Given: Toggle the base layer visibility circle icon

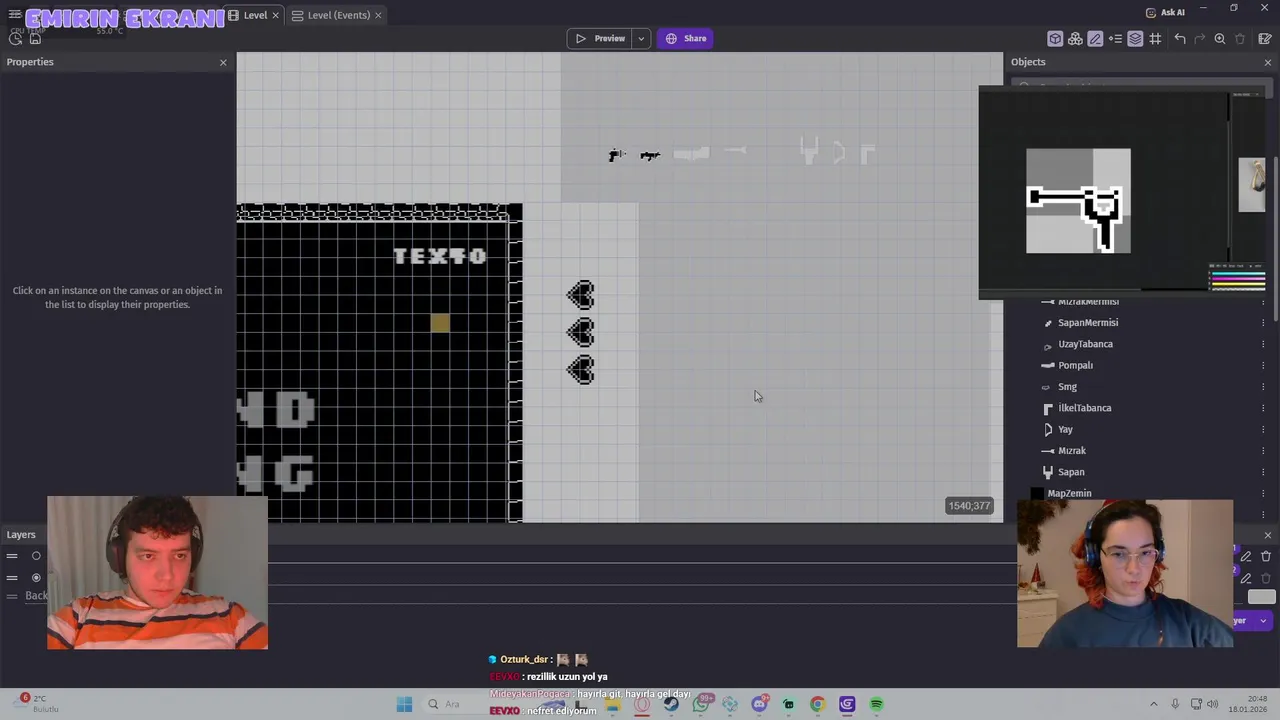Looking at the screenshot, I should (x=36, y=577).
